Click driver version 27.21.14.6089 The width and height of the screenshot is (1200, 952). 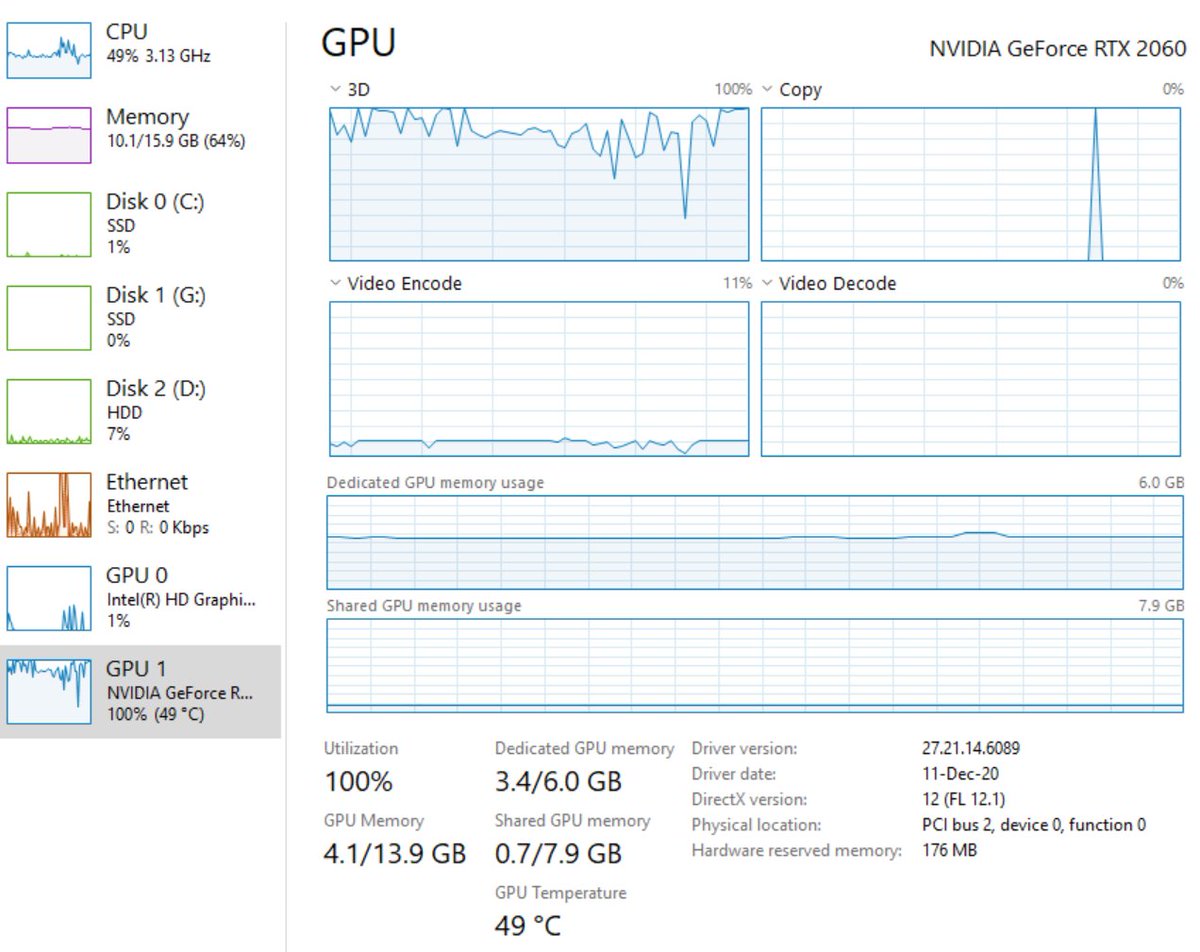(971, 748)
